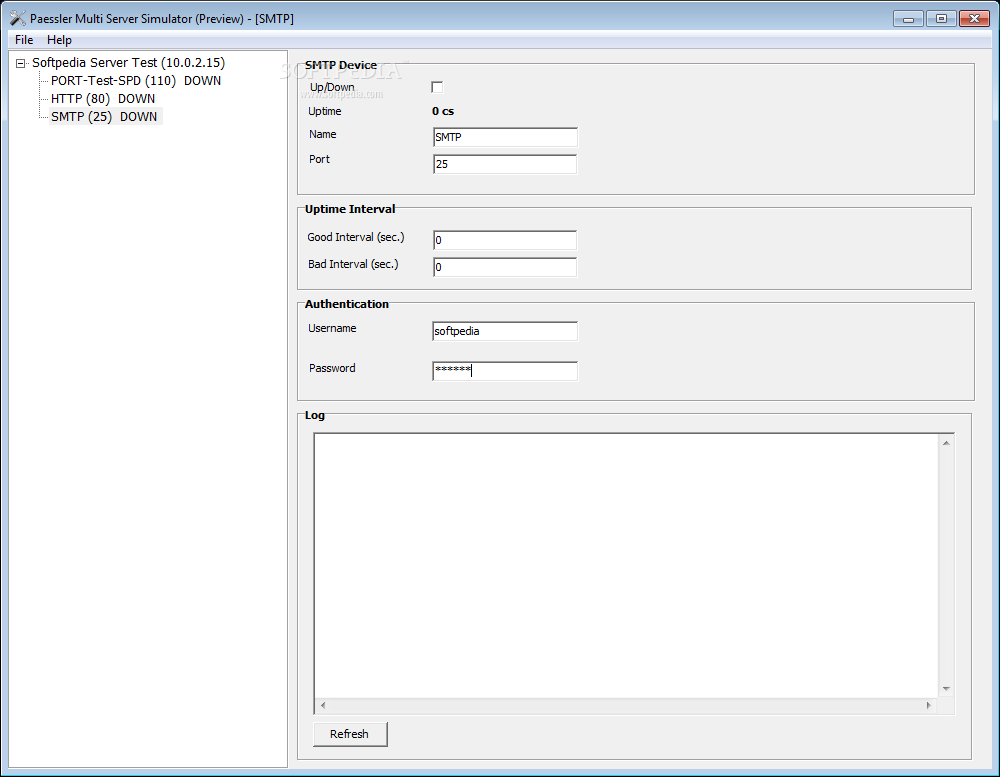The image size is (1000, 777).
Task: Click the Username input field
Action: click(504, 331)
